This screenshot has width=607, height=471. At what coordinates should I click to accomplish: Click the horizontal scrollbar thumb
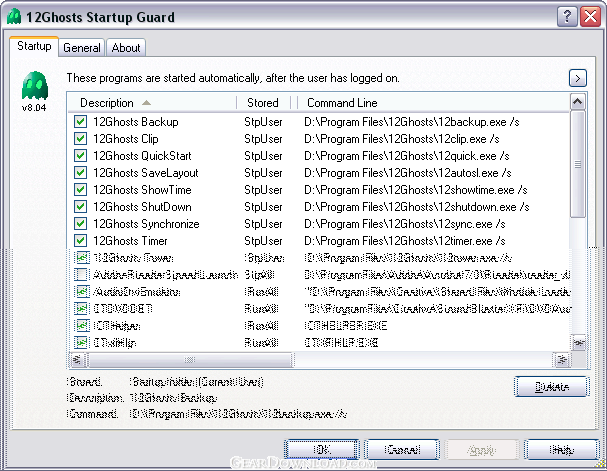click(190, 360)
